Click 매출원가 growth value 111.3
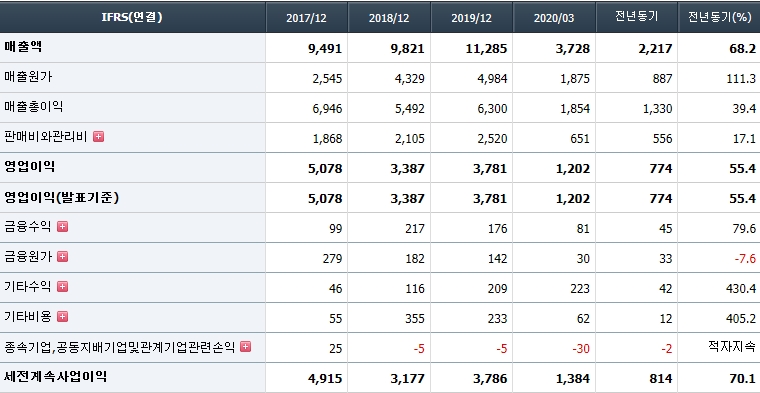The height and width of the screenshot is (393, 760). click(x=741, y=79)
